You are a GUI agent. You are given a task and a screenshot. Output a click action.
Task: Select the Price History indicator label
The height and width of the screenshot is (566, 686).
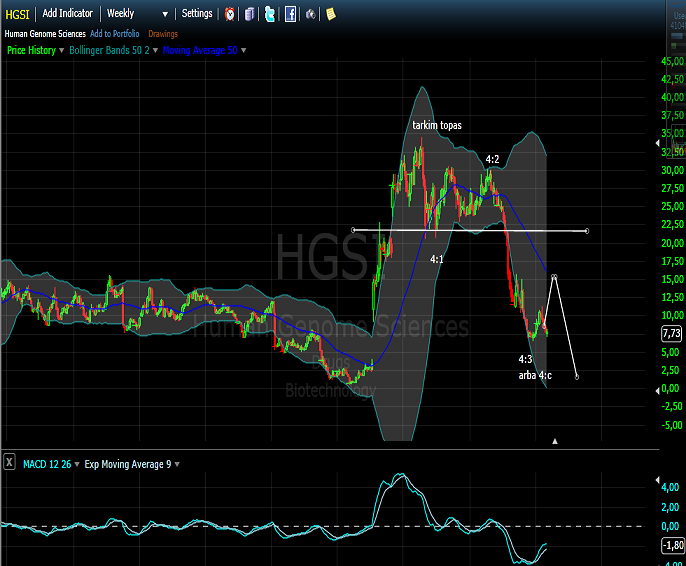(x=31, y=50)
